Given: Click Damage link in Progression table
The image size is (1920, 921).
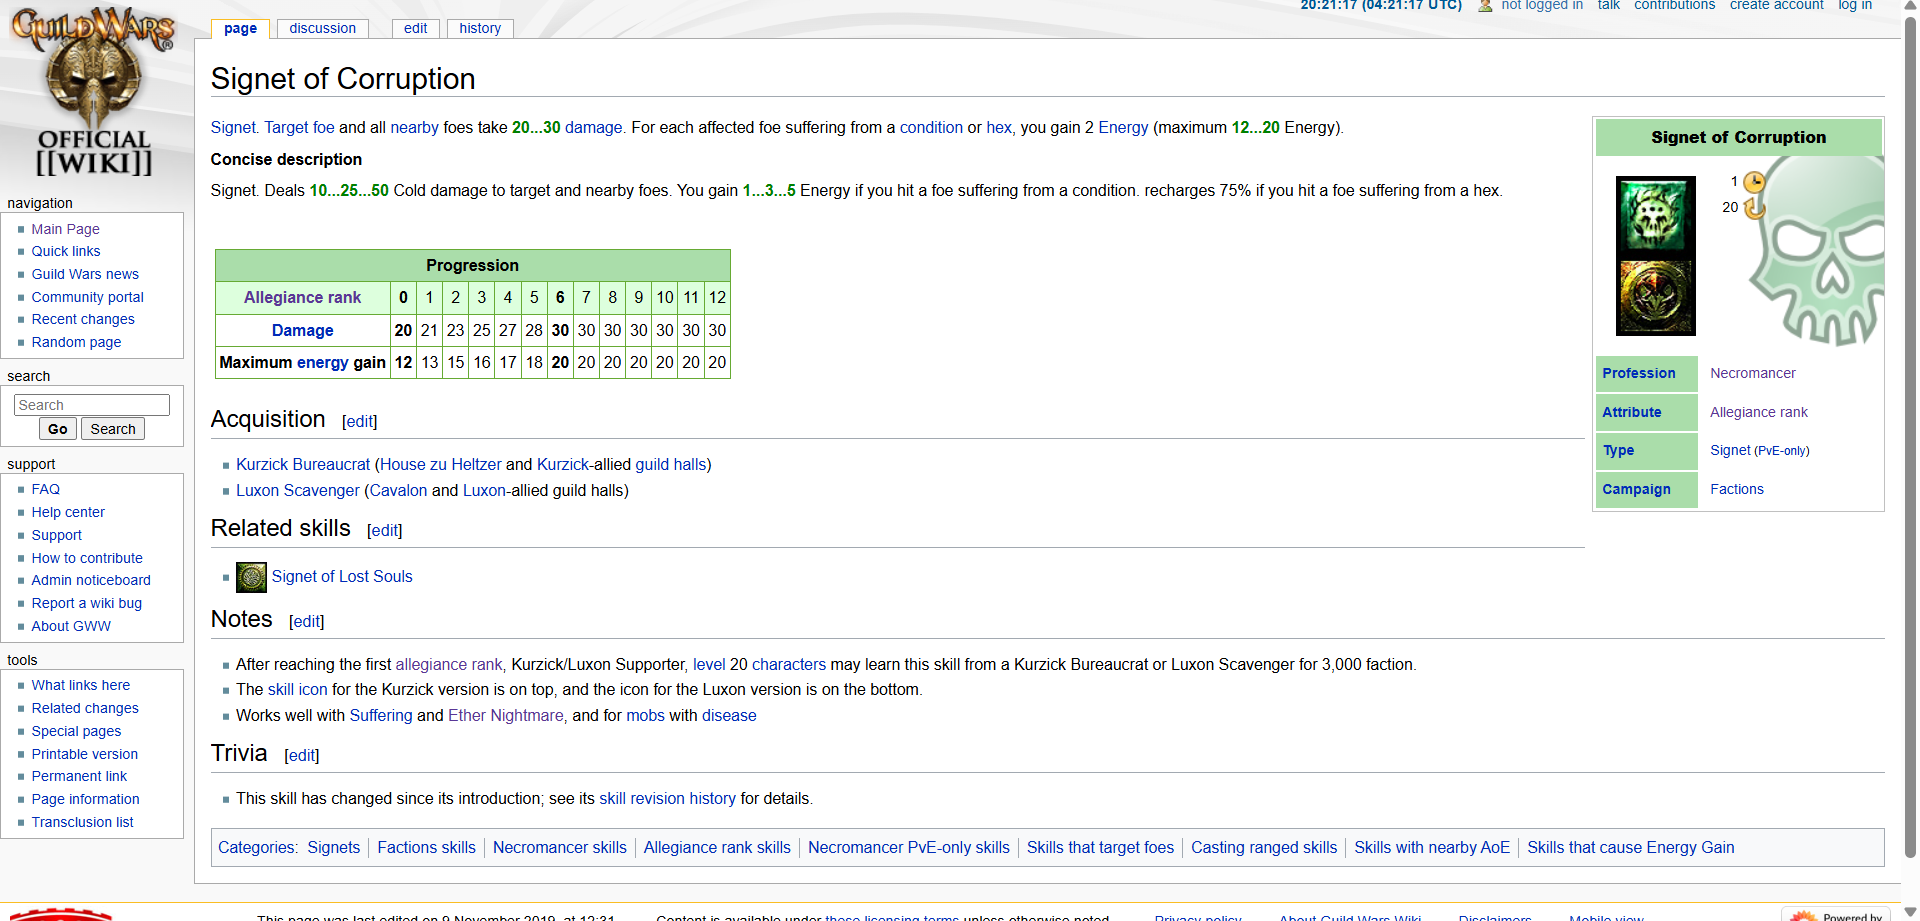Looking at the screenshot, I should [x=302, y=330].
